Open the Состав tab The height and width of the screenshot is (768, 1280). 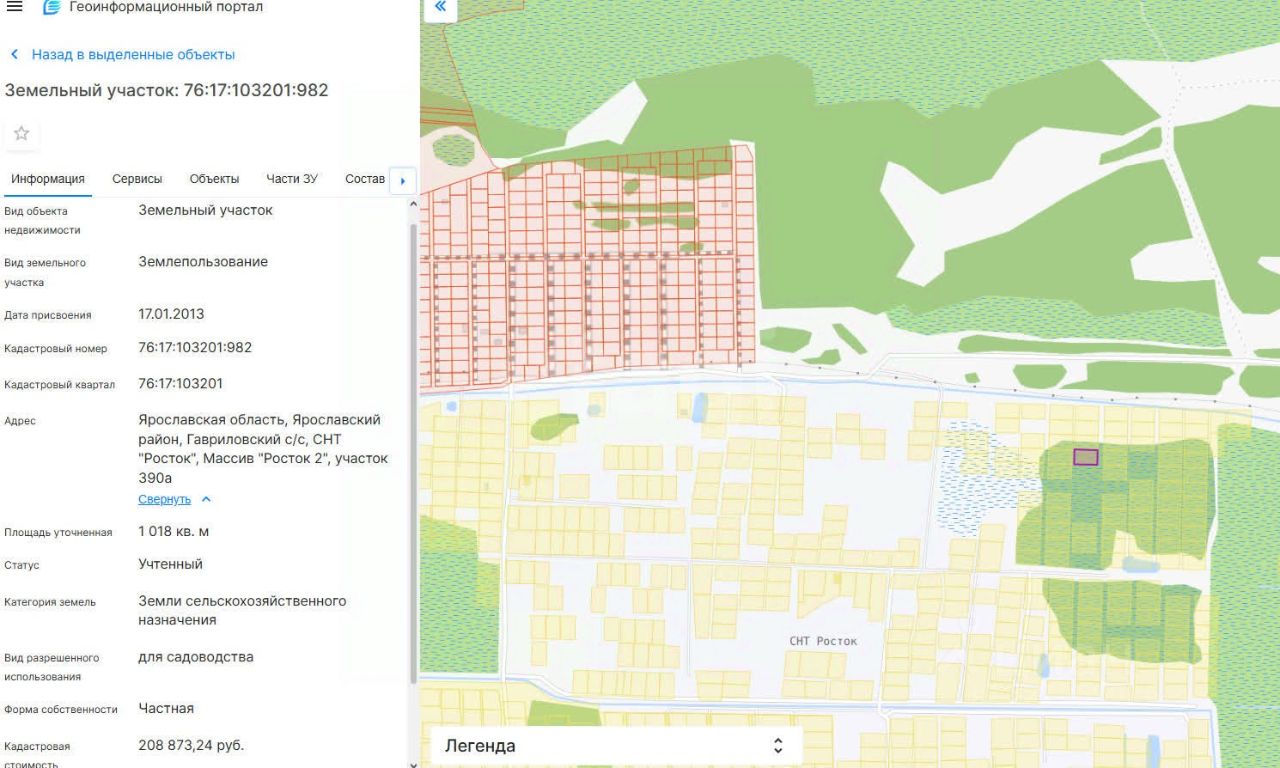tap(364, 179)
